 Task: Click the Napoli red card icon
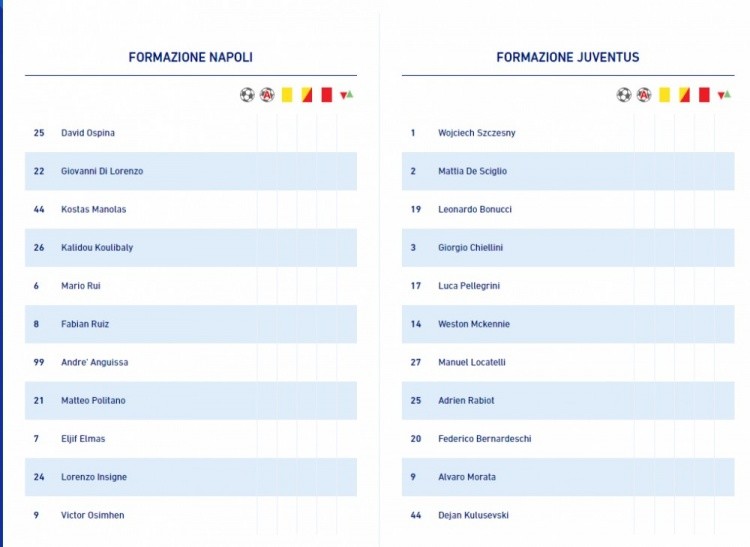coord(327,95)
